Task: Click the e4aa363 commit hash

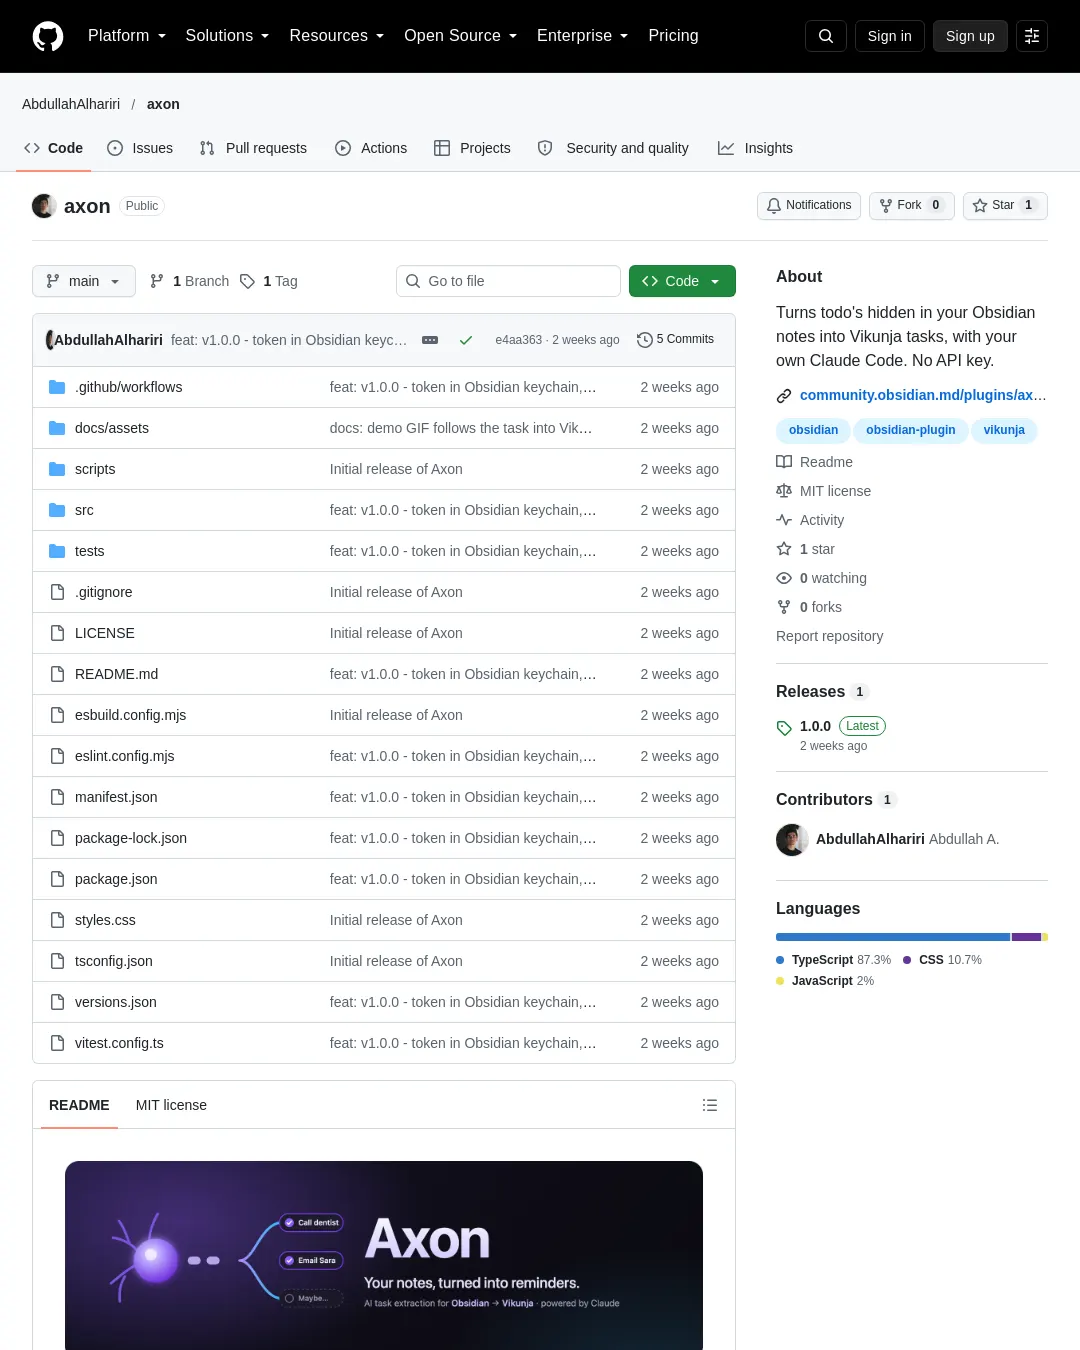Action: pyautogui.click(x=518, y=340)
